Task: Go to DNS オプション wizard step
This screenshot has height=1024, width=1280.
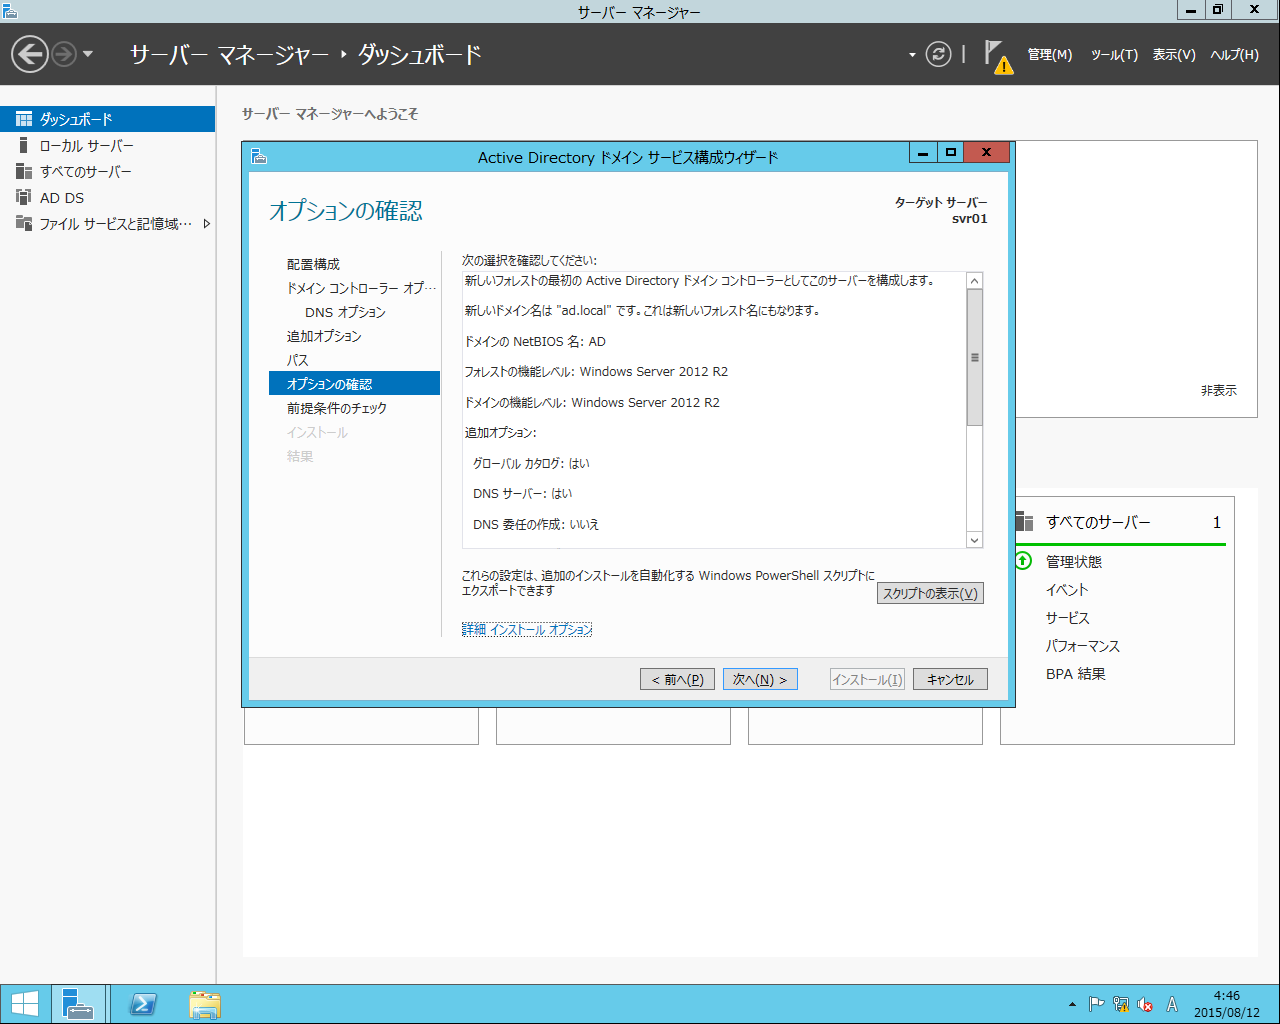Action: click(345, 312)
